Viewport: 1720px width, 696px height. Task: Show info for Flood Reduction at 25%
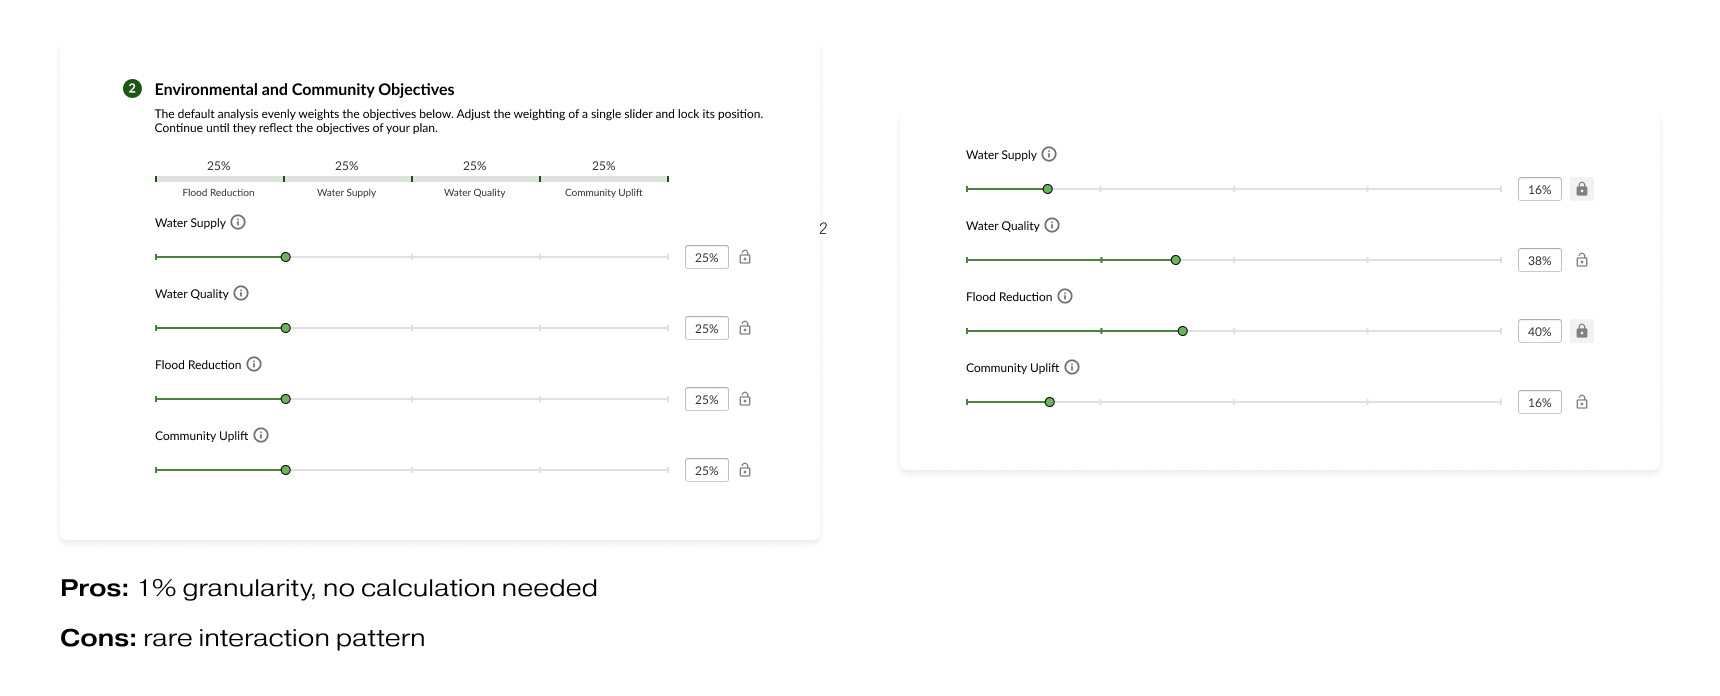point(254,364)
